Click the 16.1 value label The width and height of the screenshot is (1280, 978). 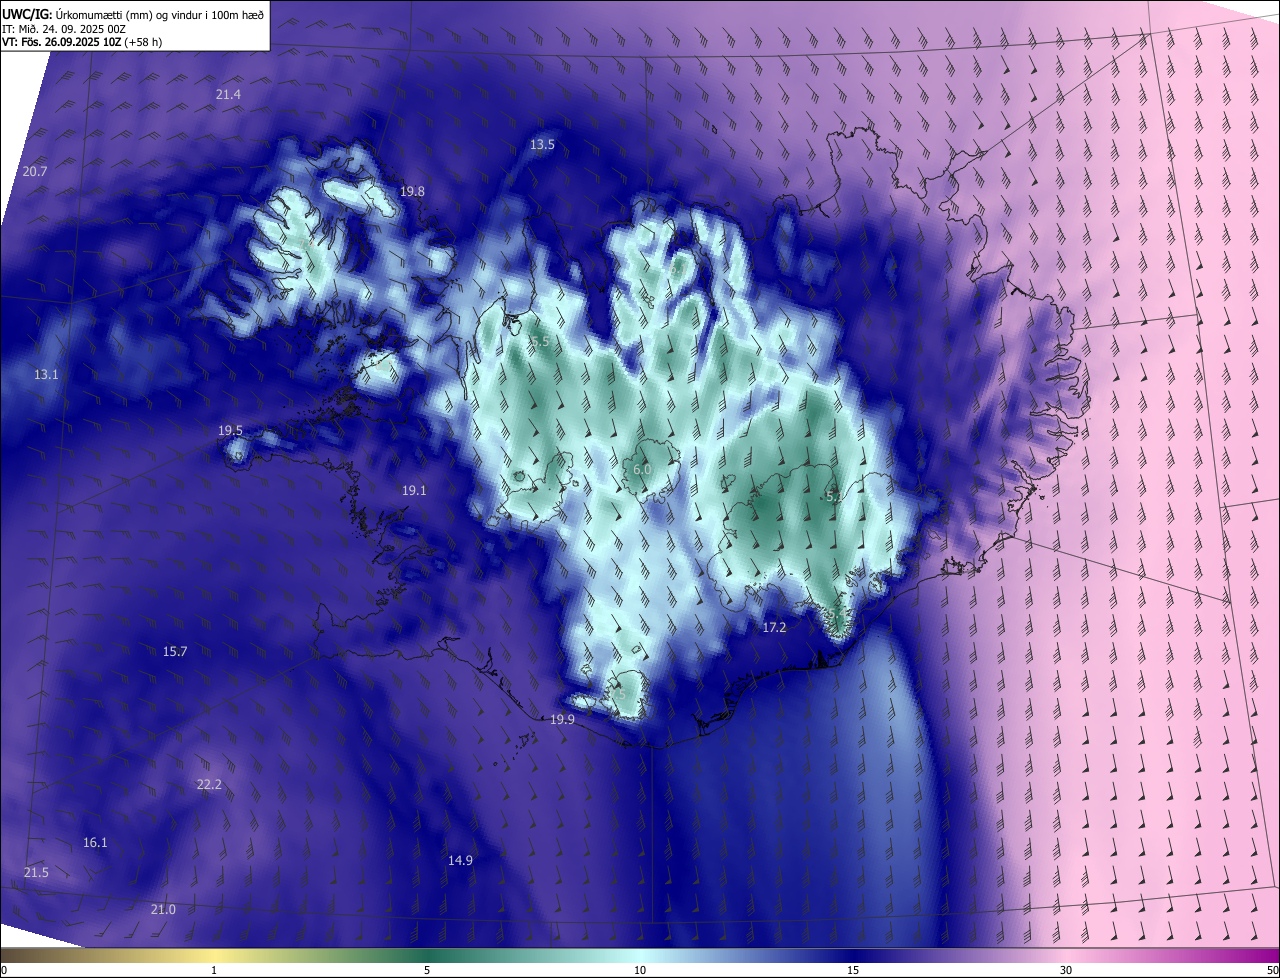click(95, 843)
